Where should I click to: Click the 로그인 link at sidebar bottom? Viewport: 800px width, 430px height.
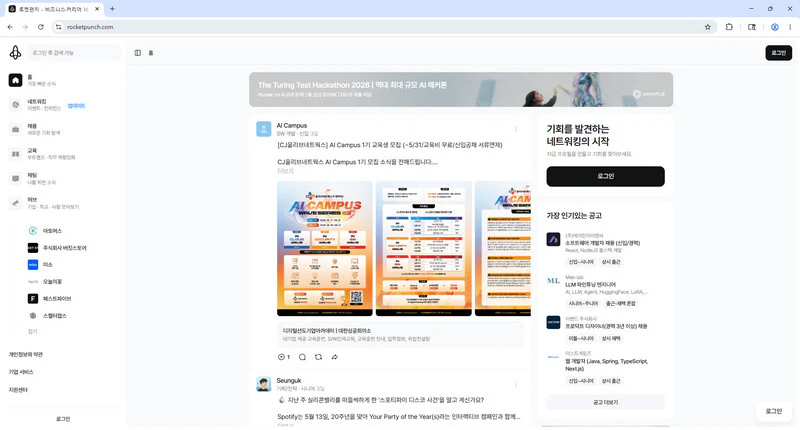(x=63, y=419)
